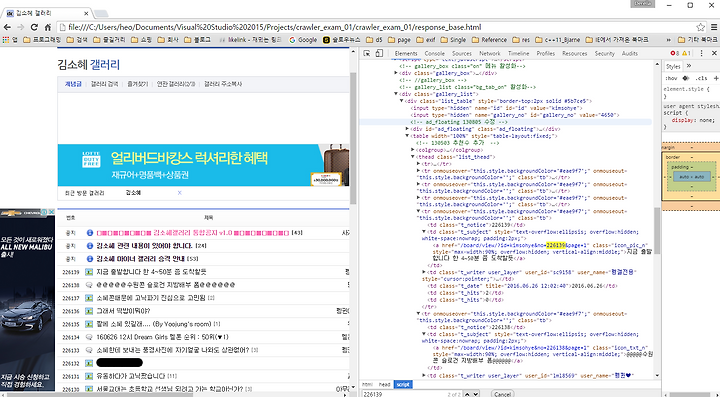
Task: Open the Reference bookmark folder
Action: [x=489, y=40]
